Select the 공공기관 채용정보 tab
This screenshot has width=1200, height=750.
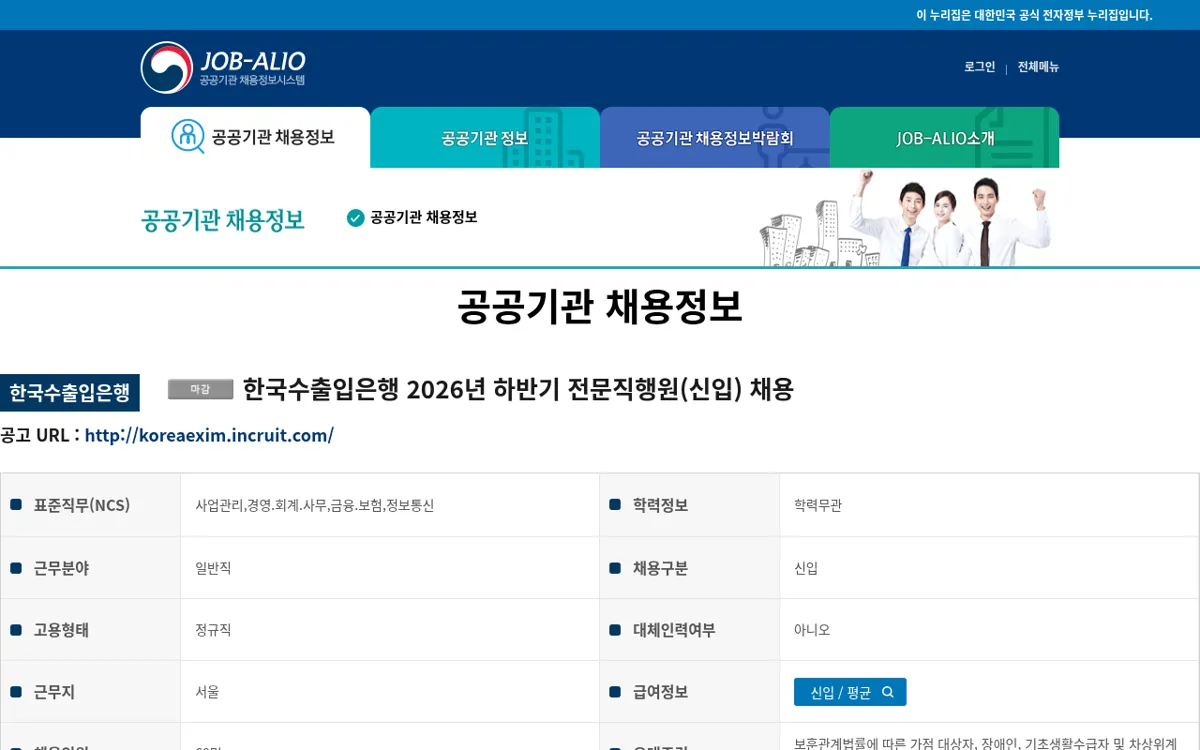coord(255,137)
